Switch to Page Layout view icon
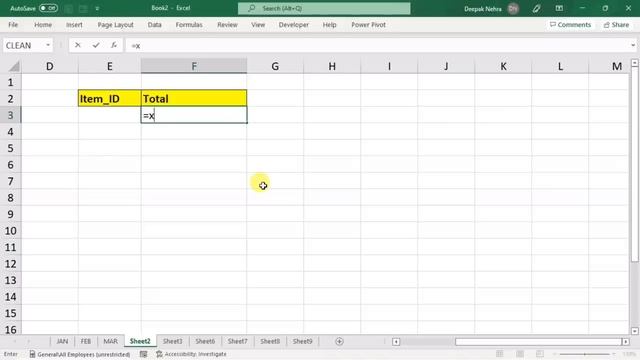This screenshot has width=640, height=360. [x=520, y=354]
